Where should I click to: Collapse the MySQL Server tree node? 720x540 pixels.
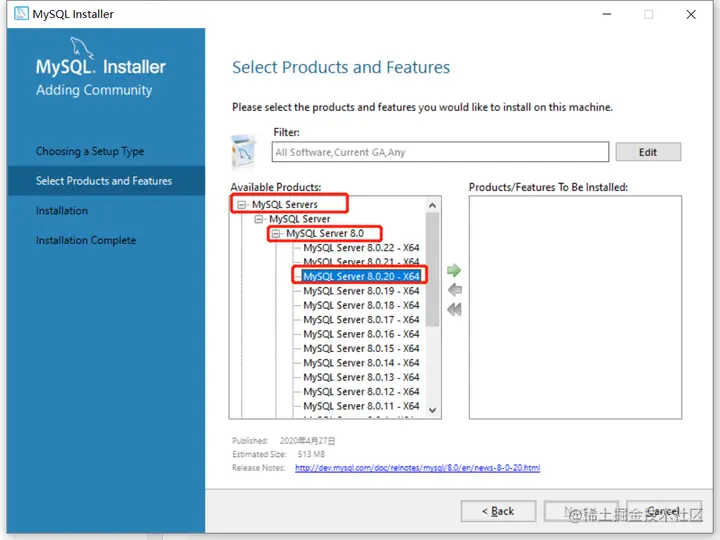pyautogui.click(x=259, y=219)
